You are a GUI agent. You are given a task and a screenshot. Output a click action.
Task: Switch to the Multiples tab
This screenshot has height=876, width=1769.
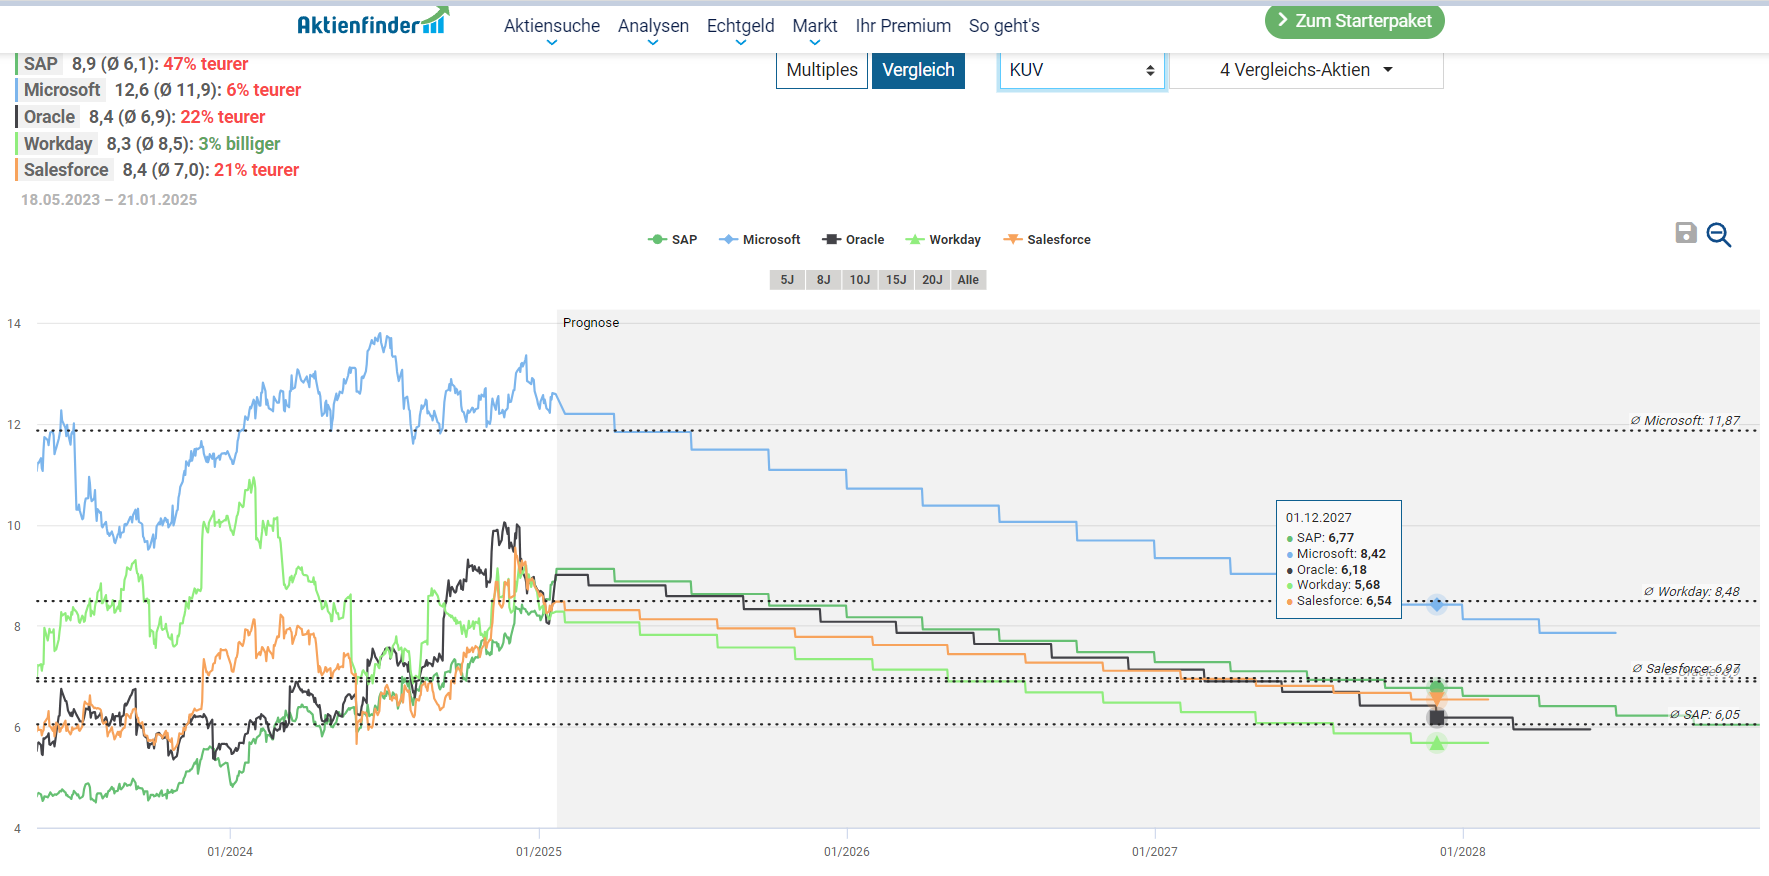(822, 70)
